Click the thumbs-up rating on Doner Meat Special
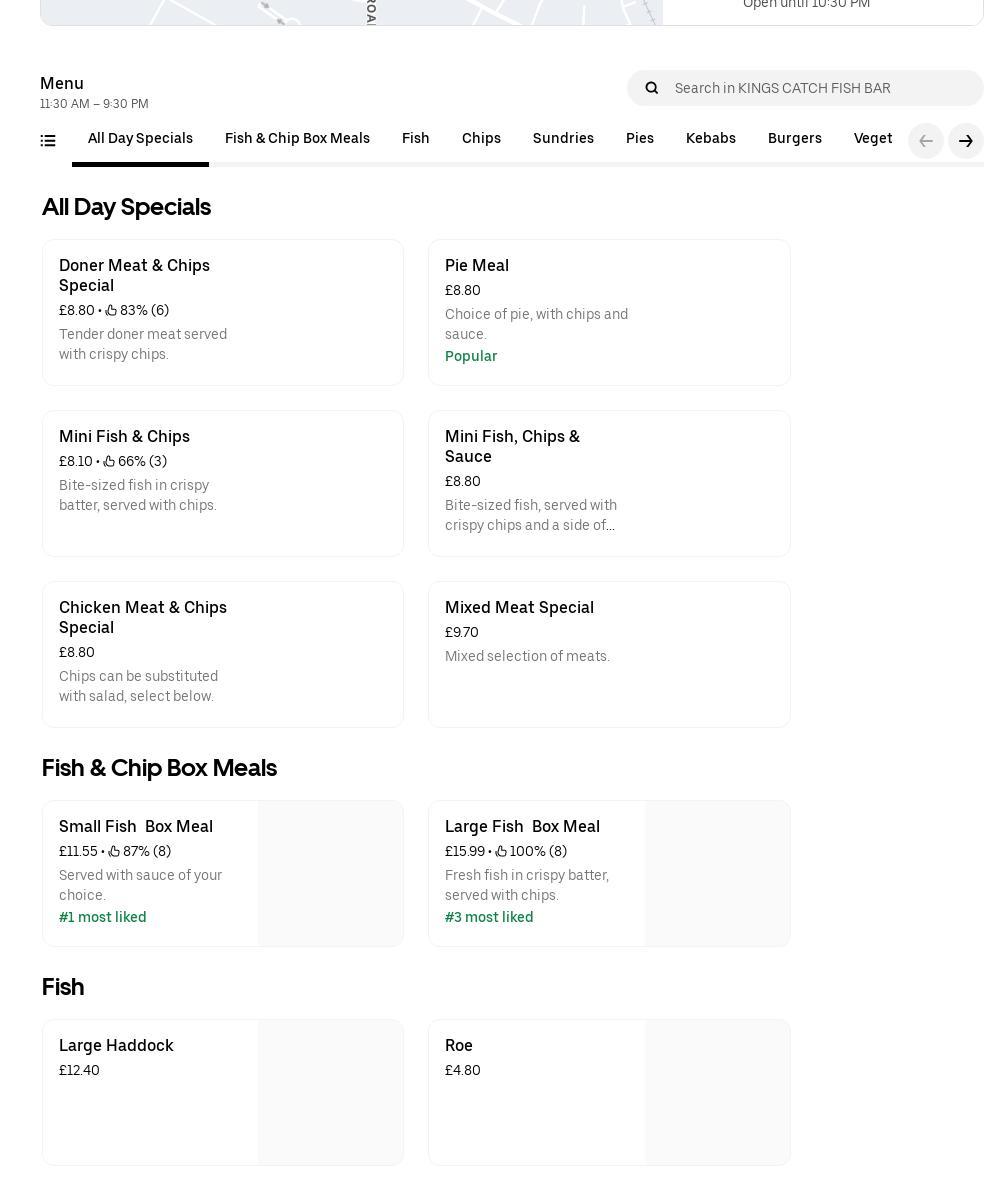 [x=111, y=310]
